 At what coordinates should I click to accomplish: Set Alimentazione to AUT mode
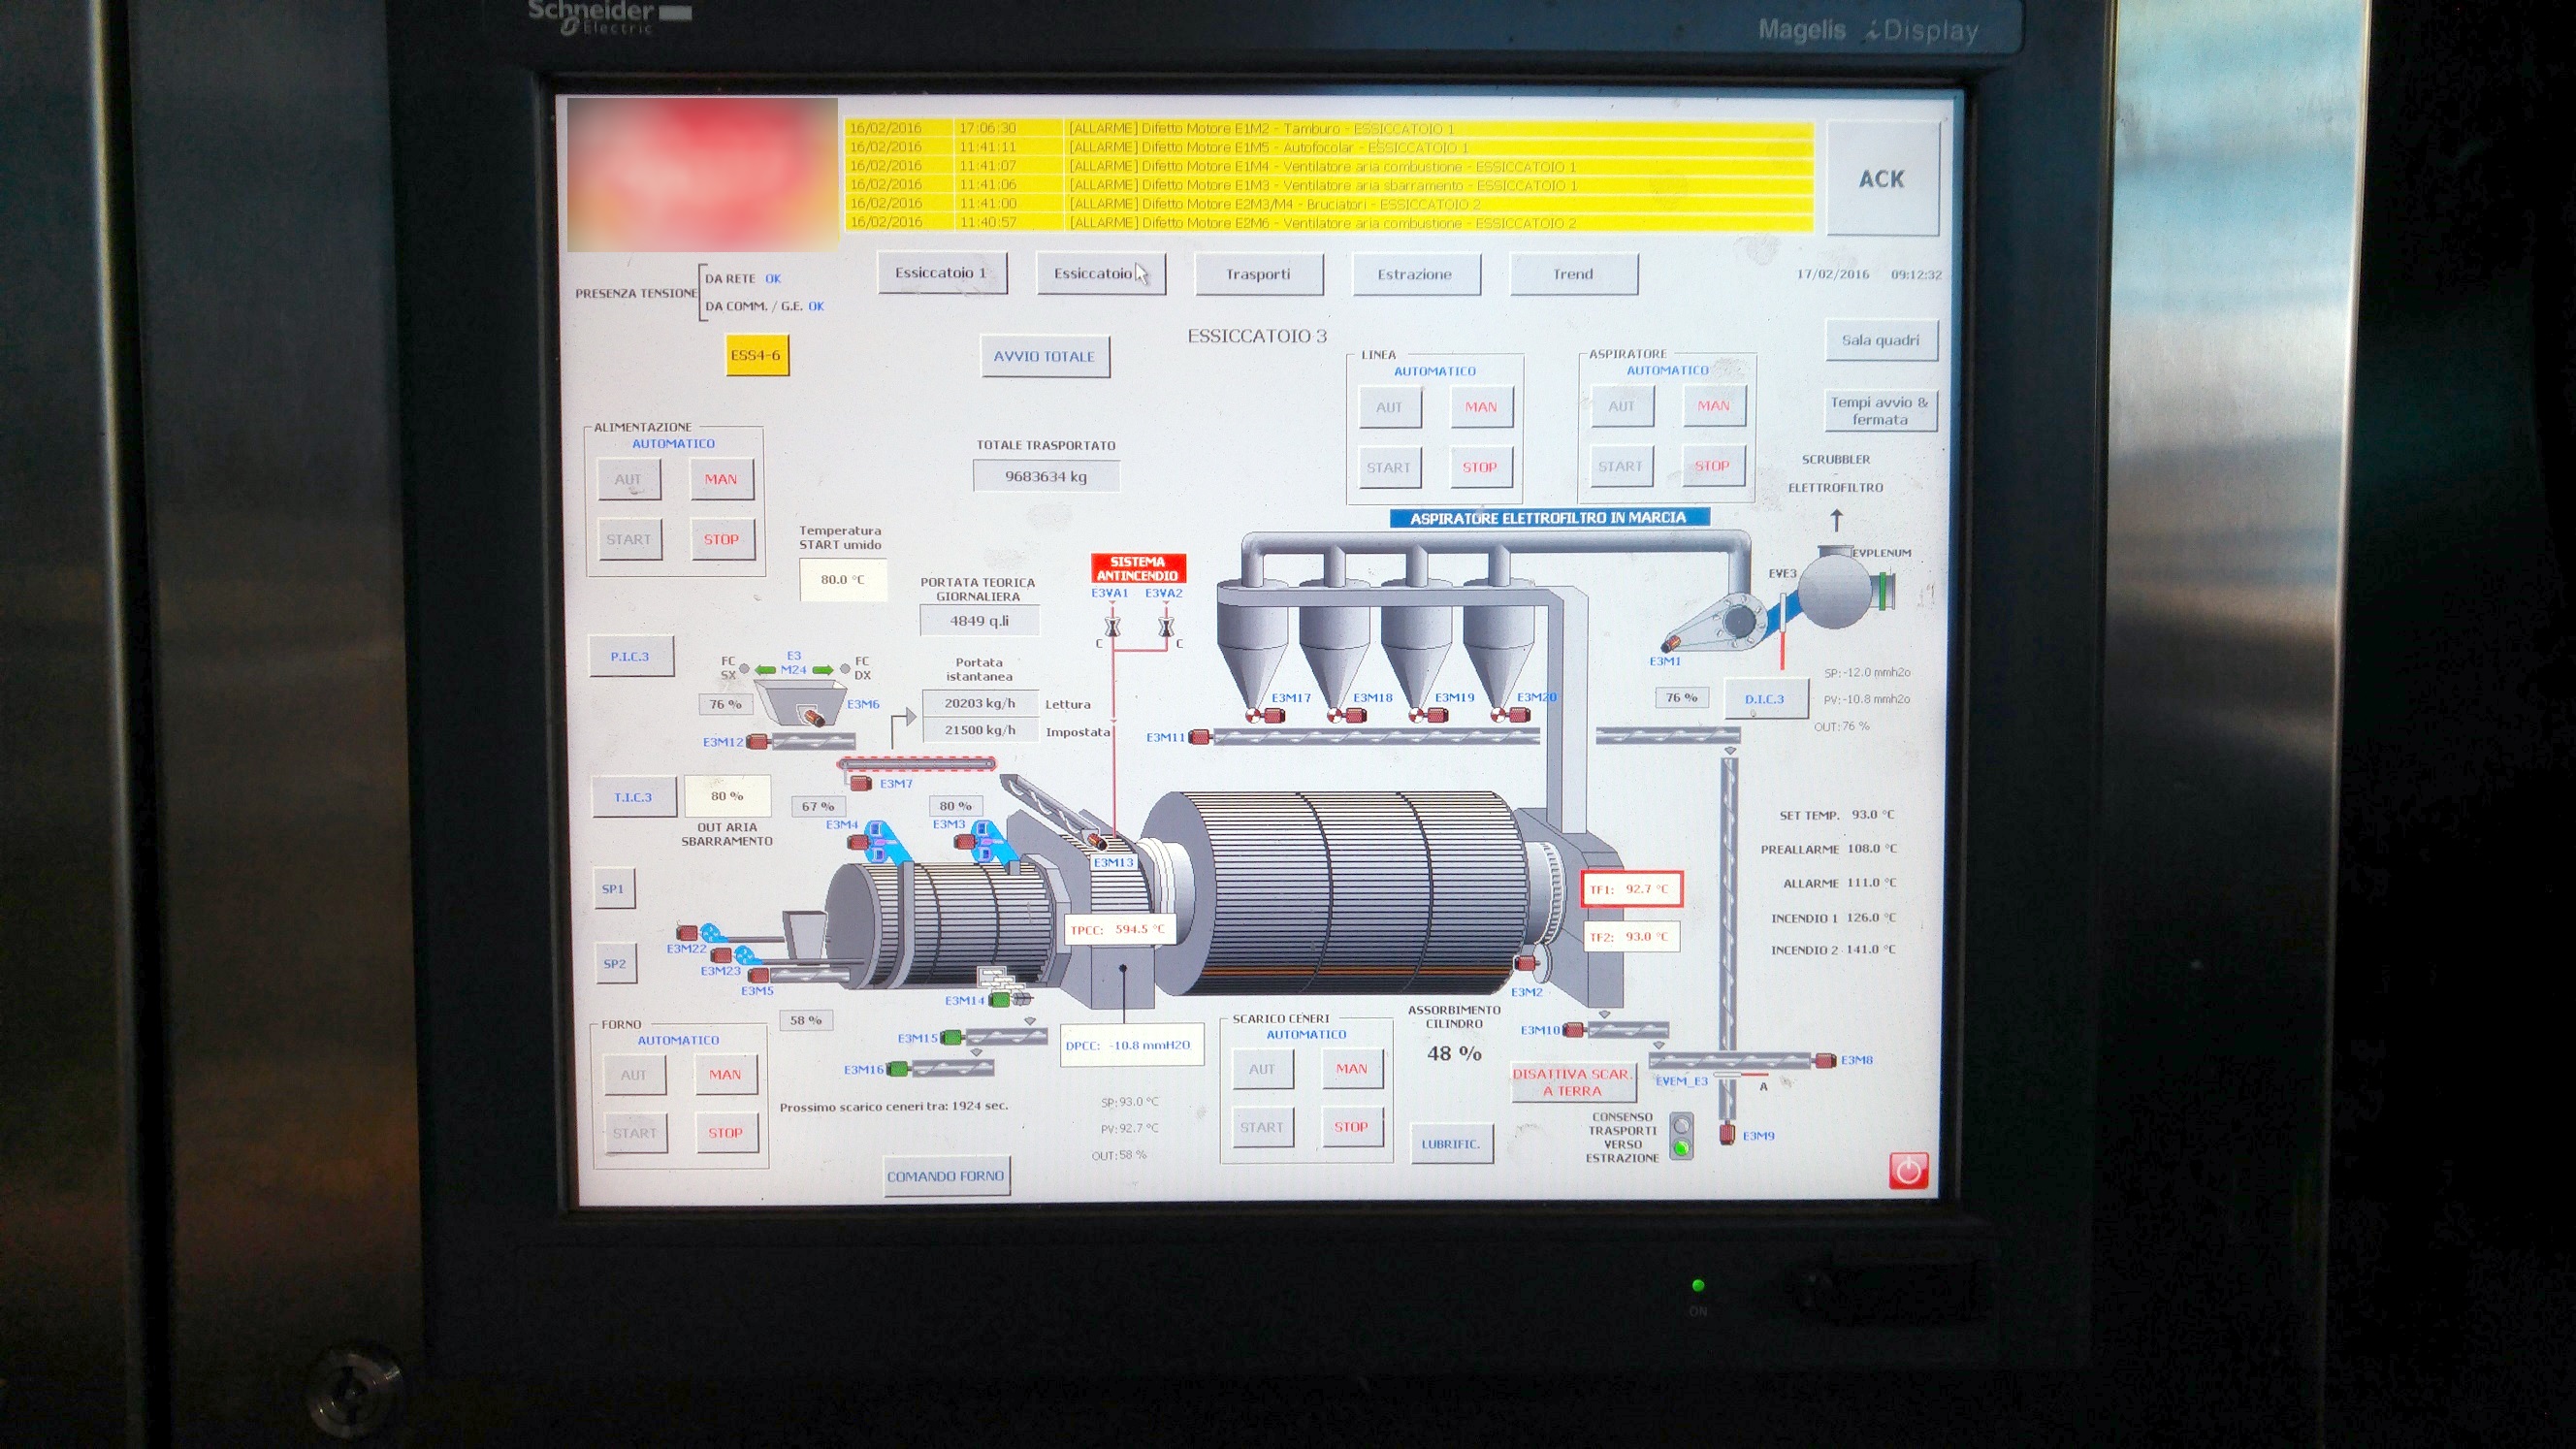pos(629,479)
